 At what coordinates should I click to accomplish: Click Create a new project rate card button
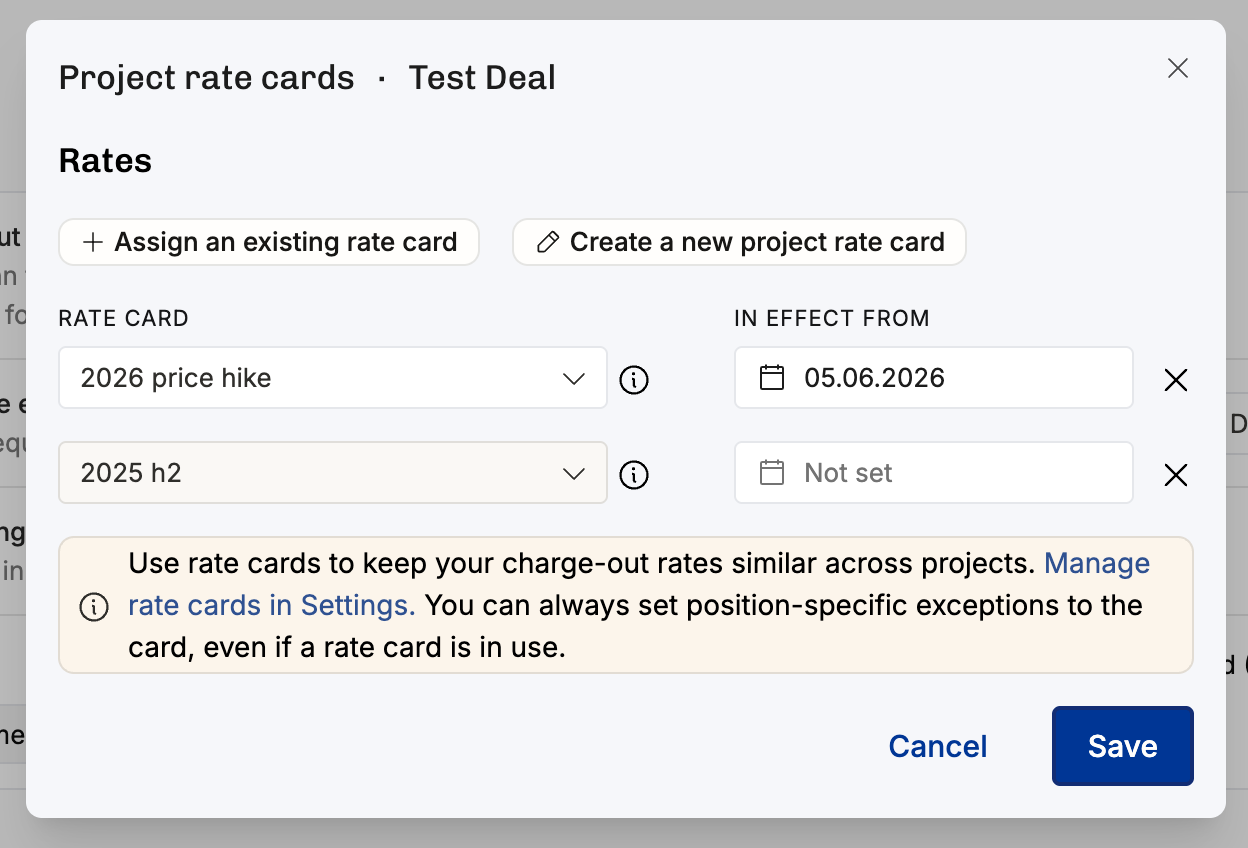pyautogui.click(x=739, y=242)
